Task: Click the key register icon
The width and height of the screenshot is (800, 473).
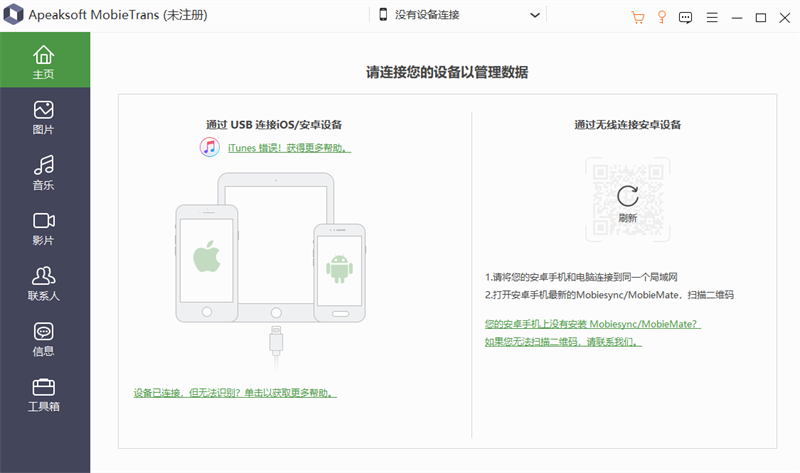Action: (x=662, y=17)
